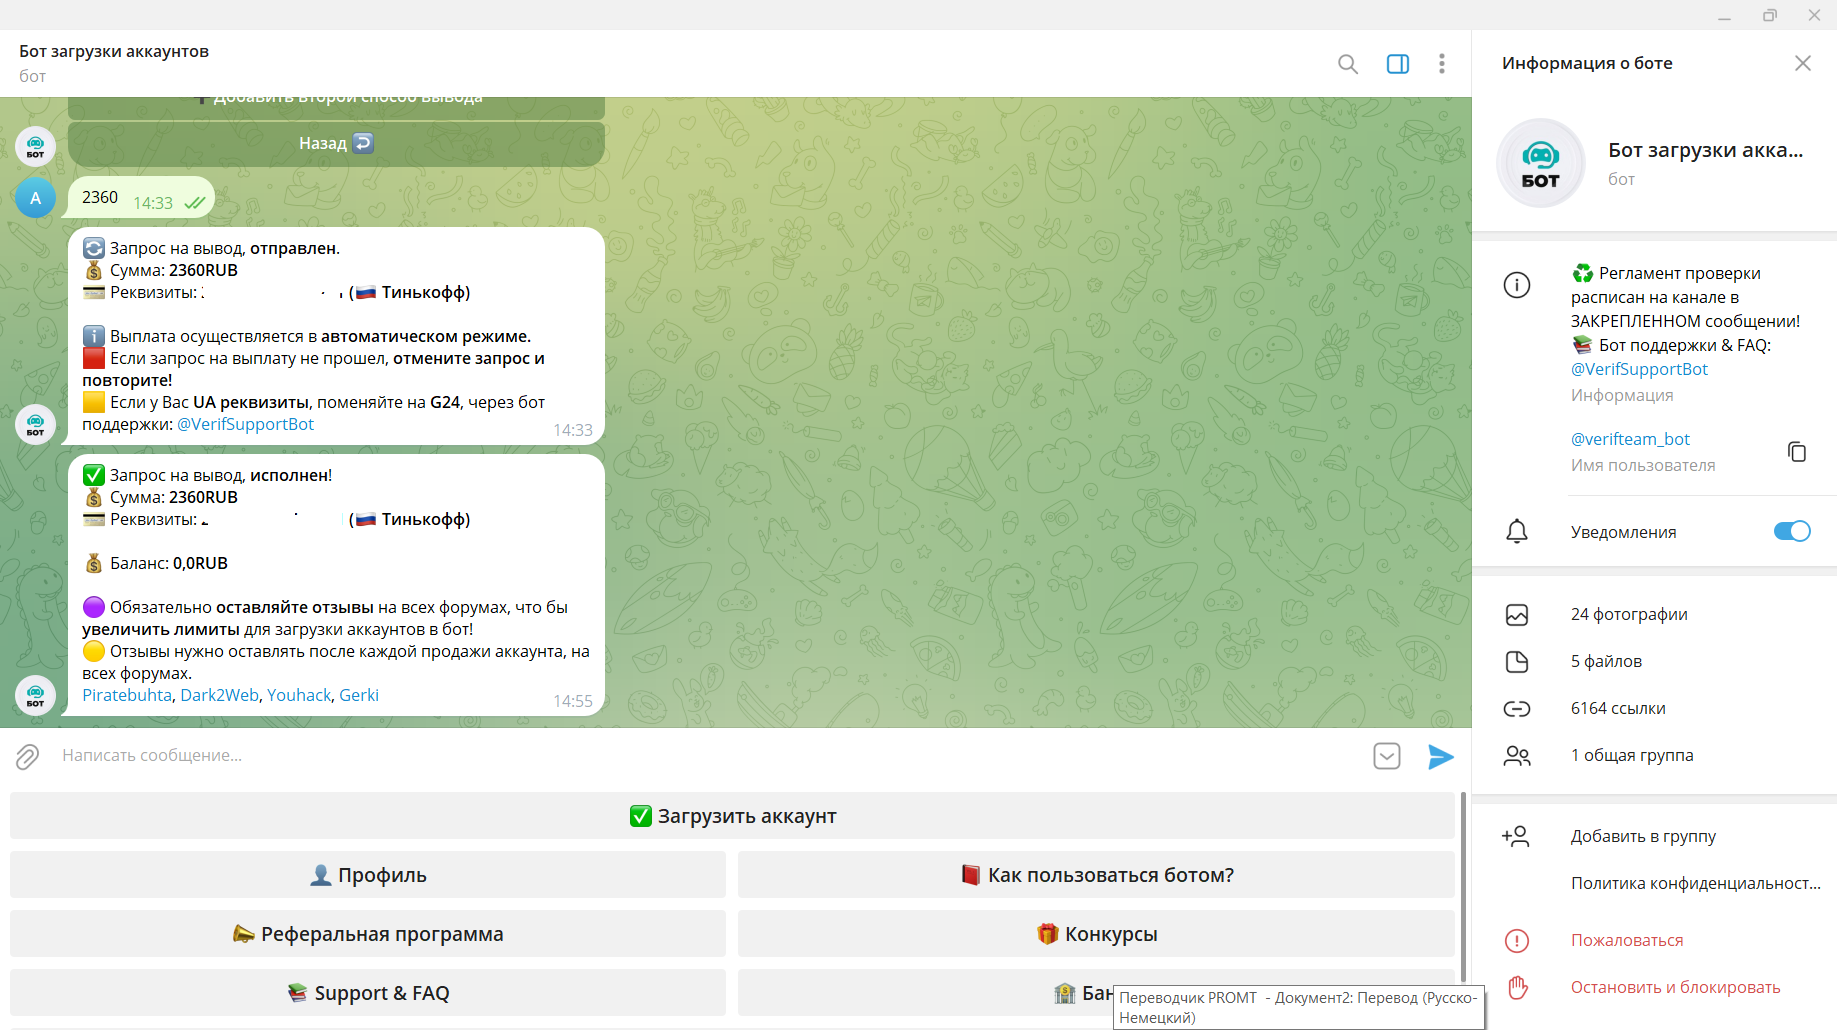The height and width of the screenshot is (1030, 1837).
Task: Show the 6164 shared links
Action: click(1617, 709)
